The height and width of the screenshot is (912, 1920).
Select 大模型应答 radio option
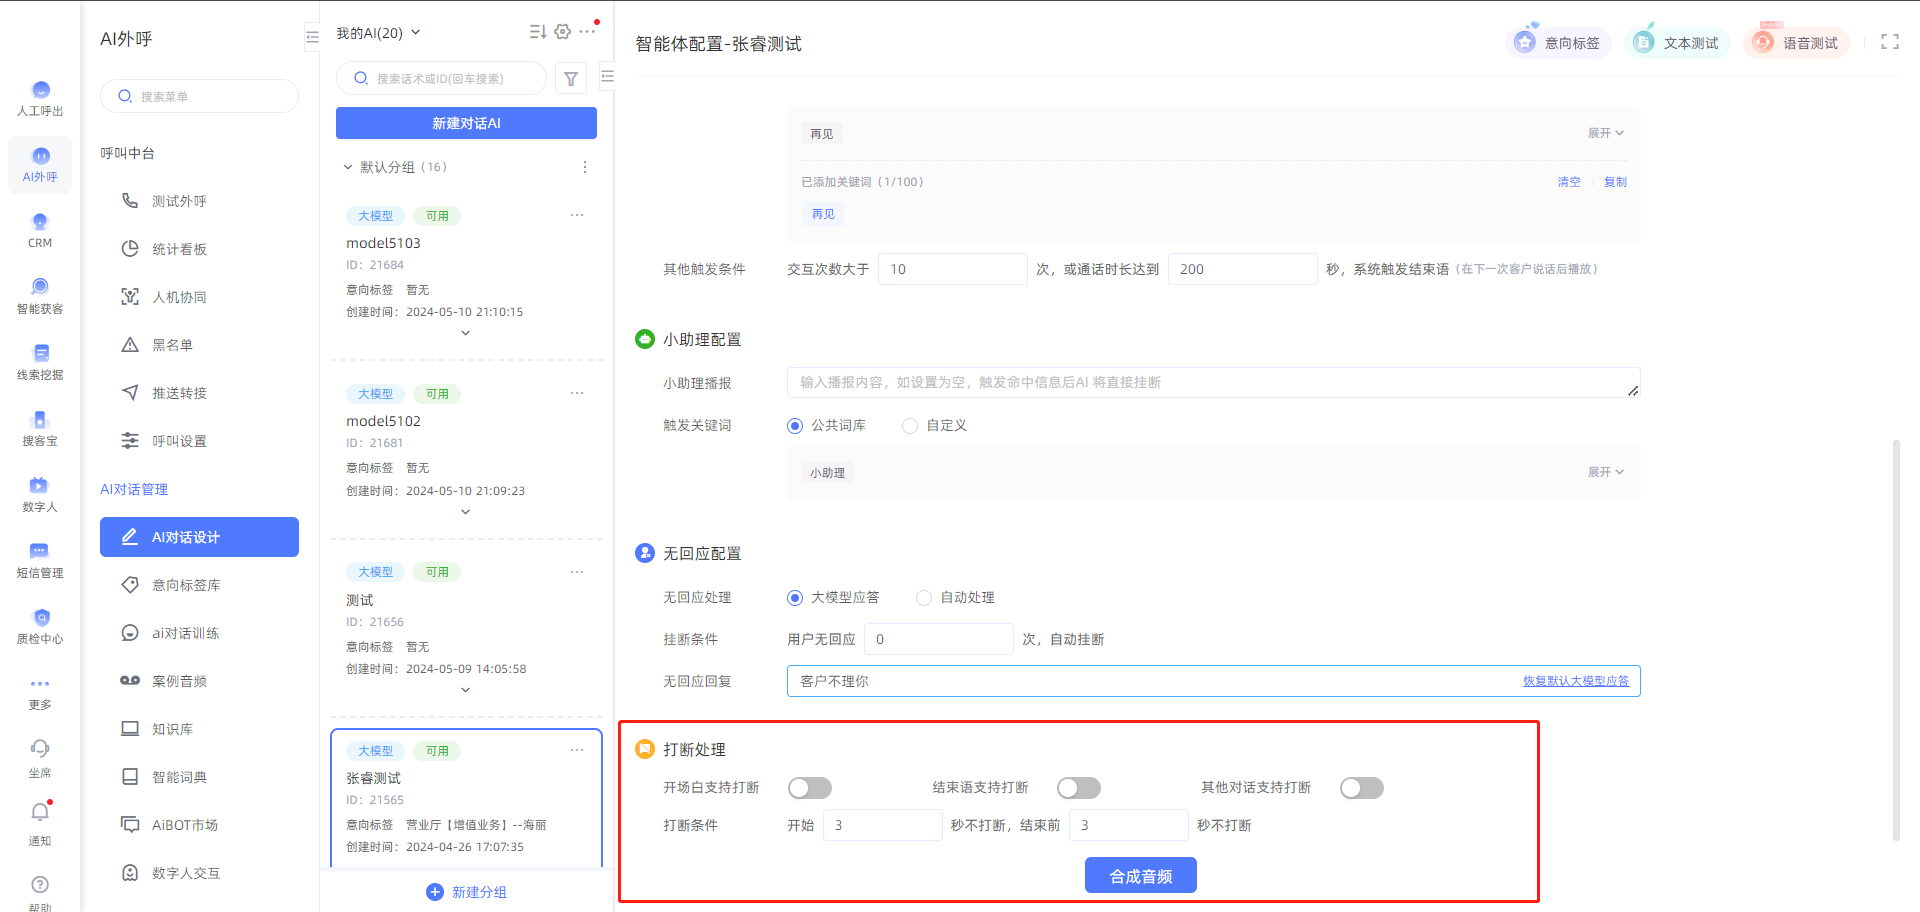[x=795, y=598]
